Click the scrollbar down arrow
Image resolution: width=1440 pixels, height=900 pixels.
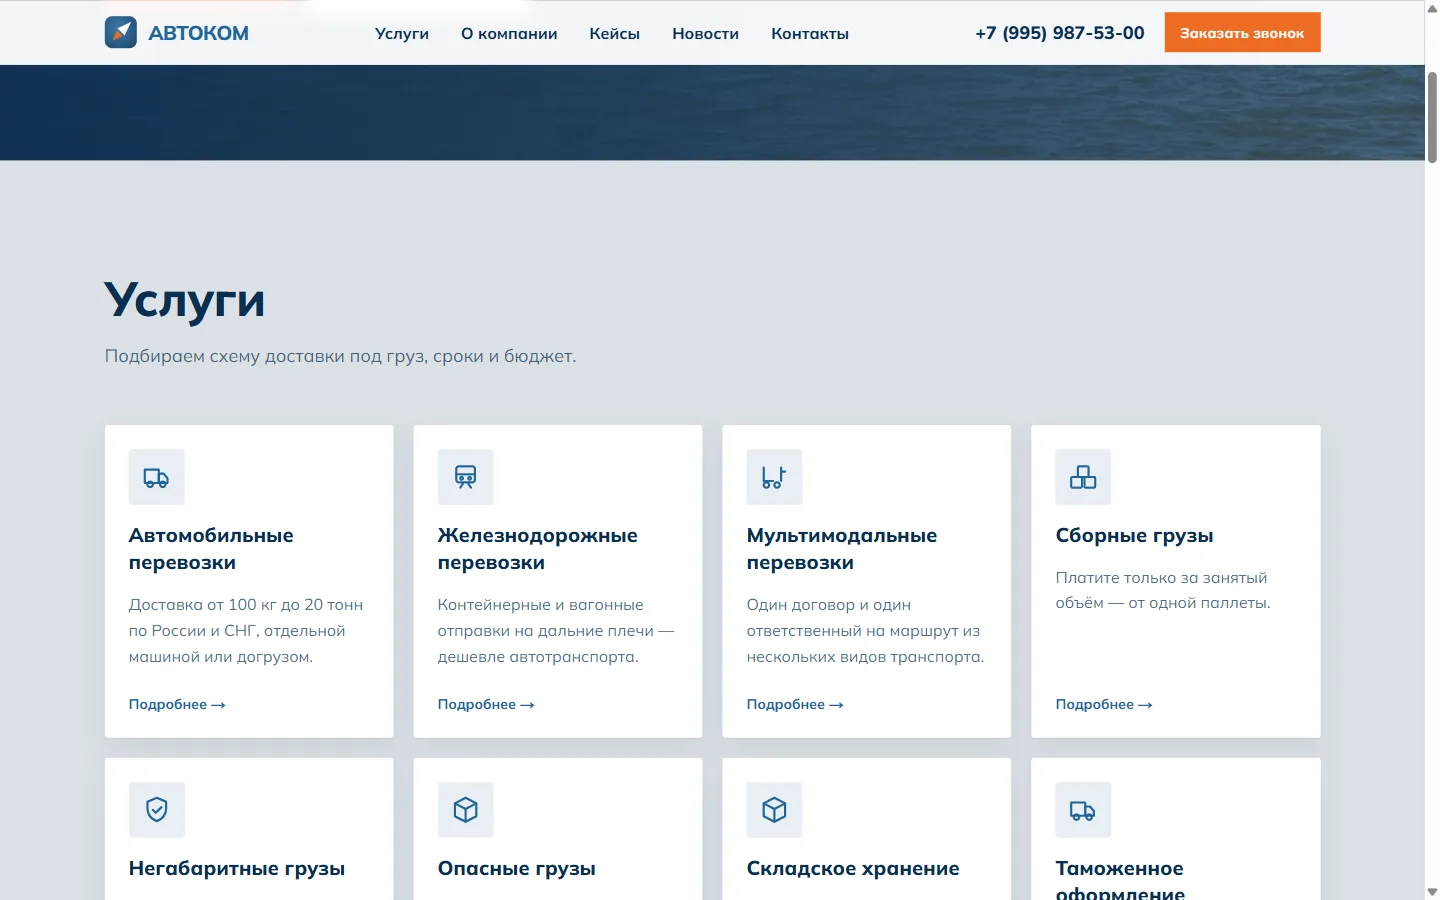click(1432, 892)
